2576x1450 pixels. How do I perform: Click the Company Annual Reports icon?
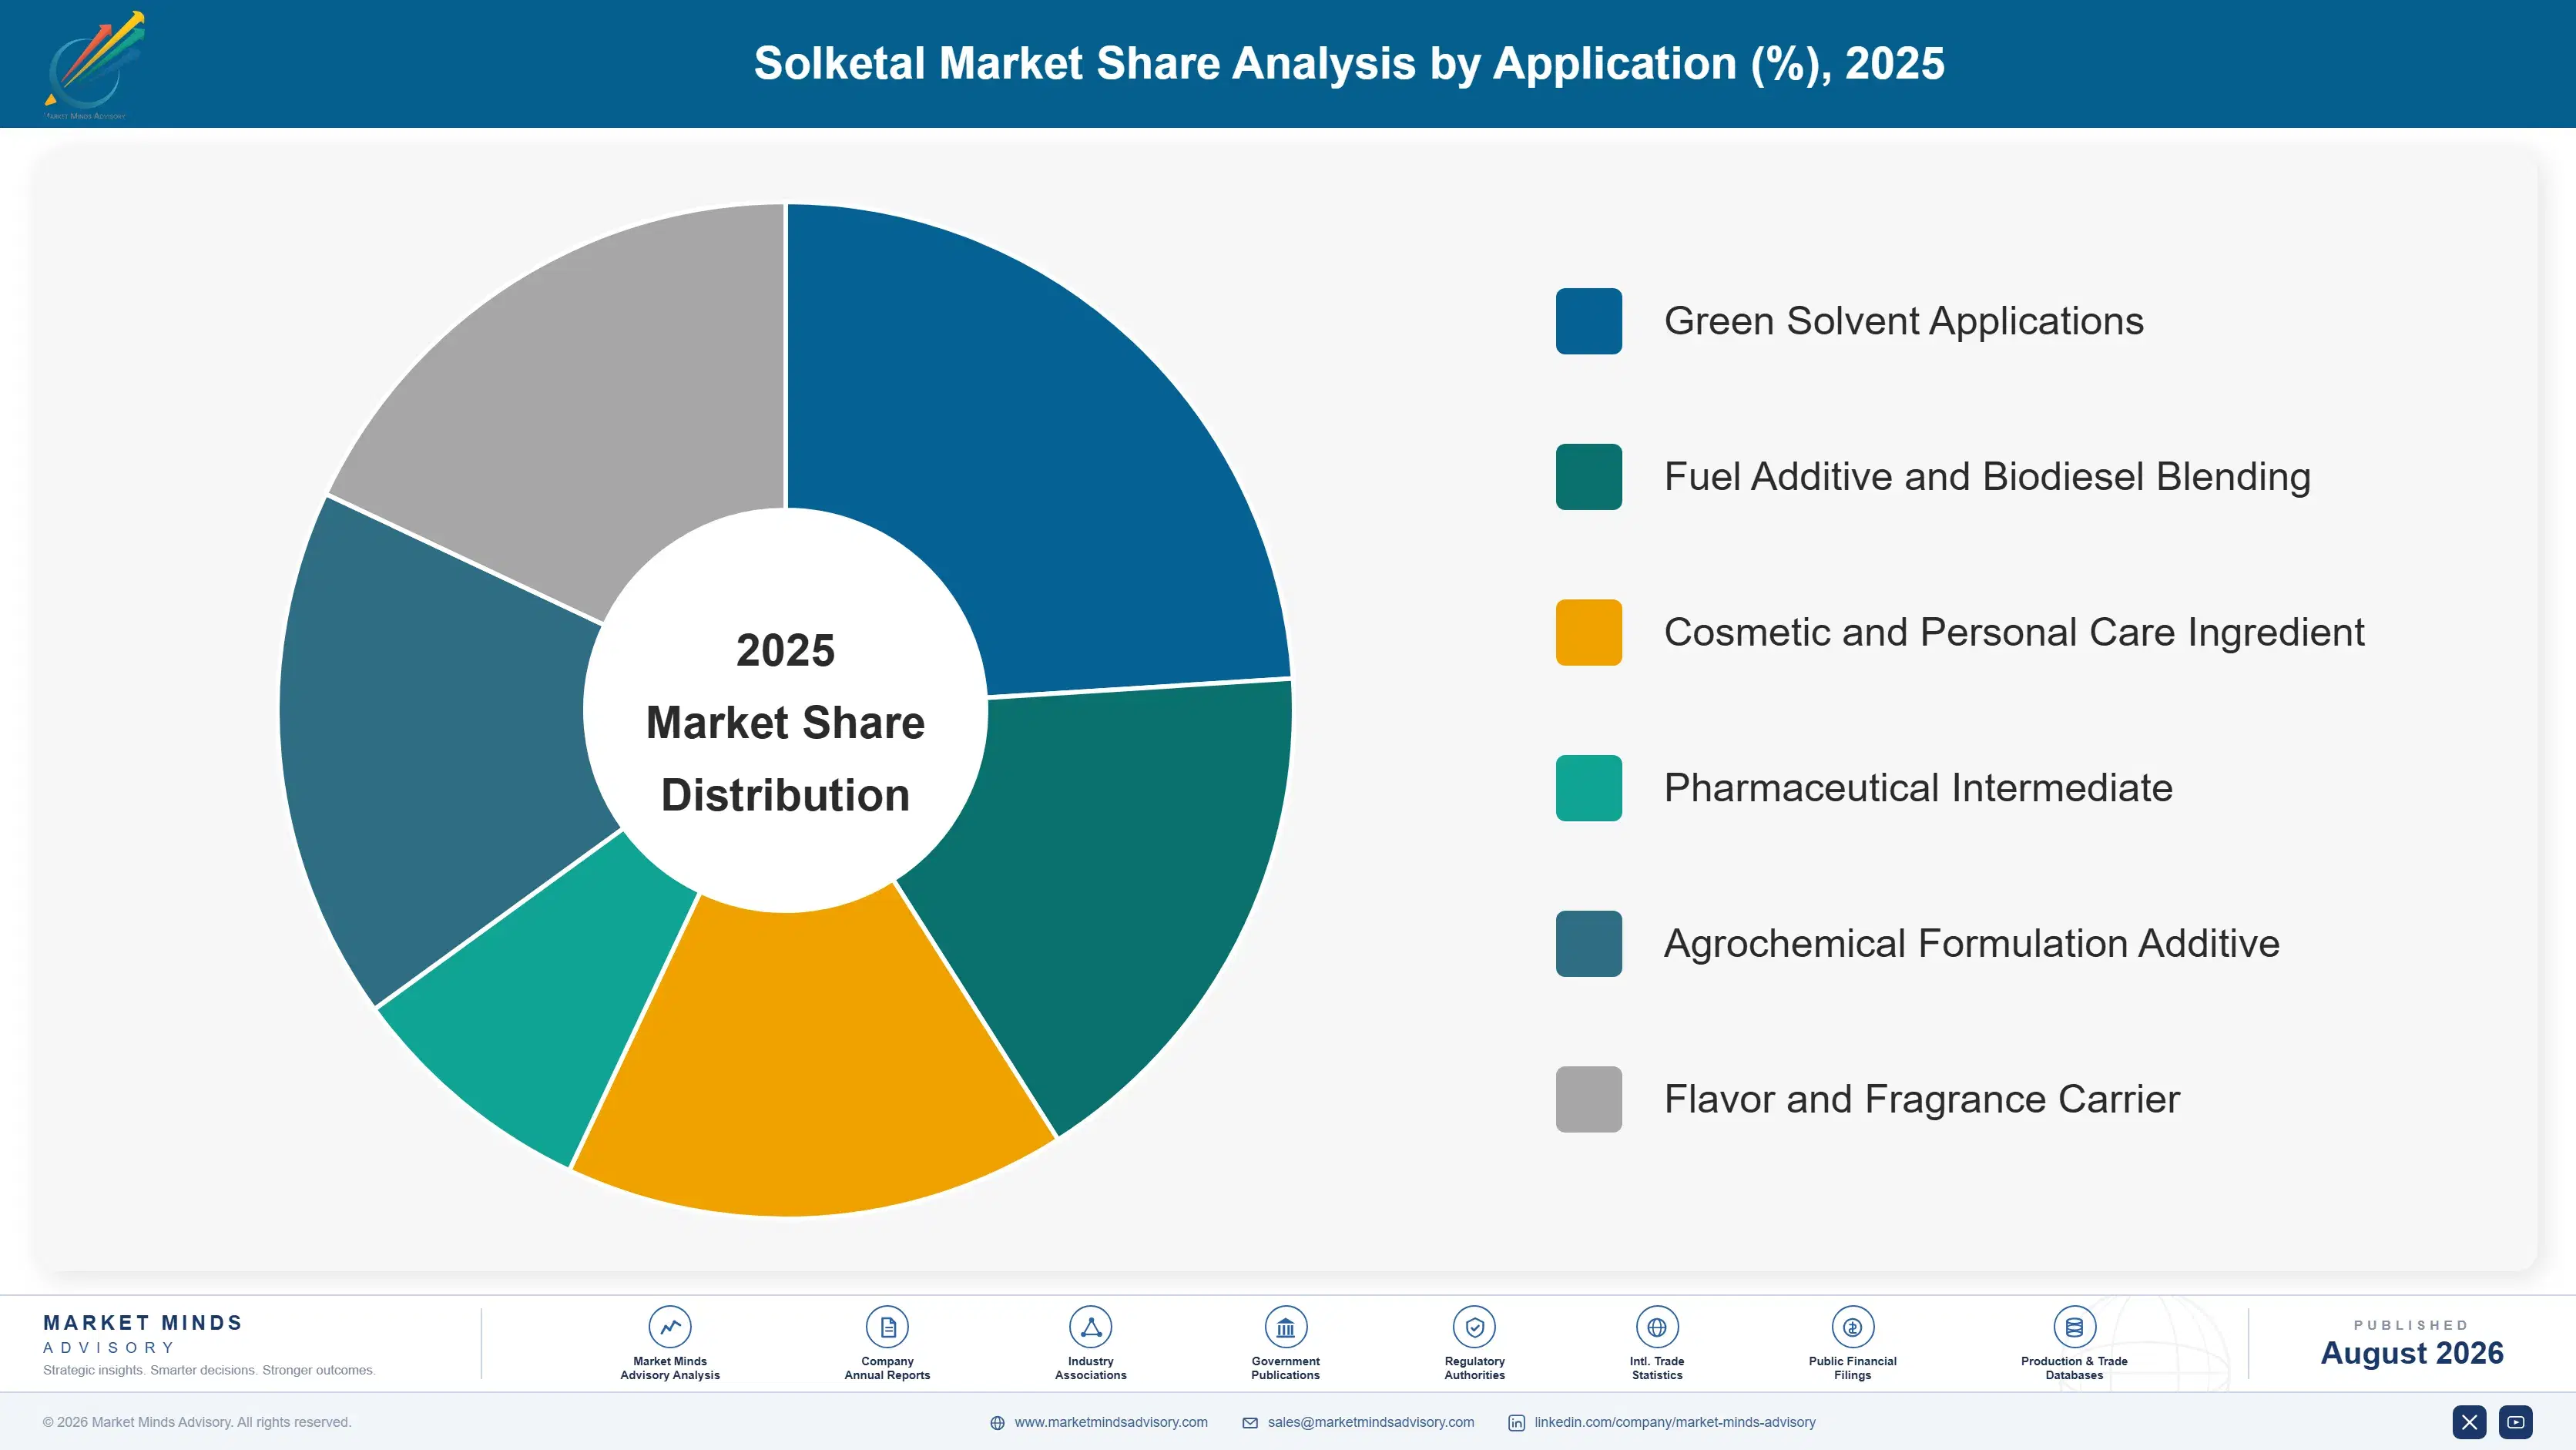[887, 1327]
